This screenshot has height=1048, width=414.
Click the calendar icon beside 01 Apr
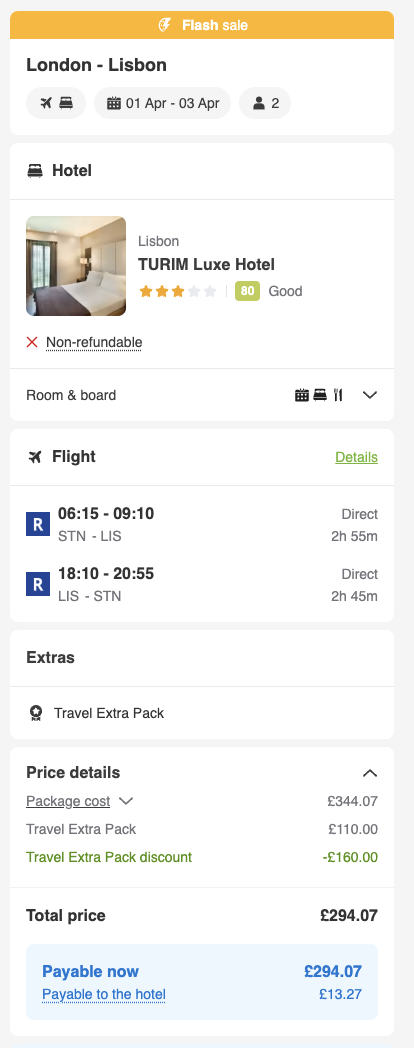[x=114, y=104]
